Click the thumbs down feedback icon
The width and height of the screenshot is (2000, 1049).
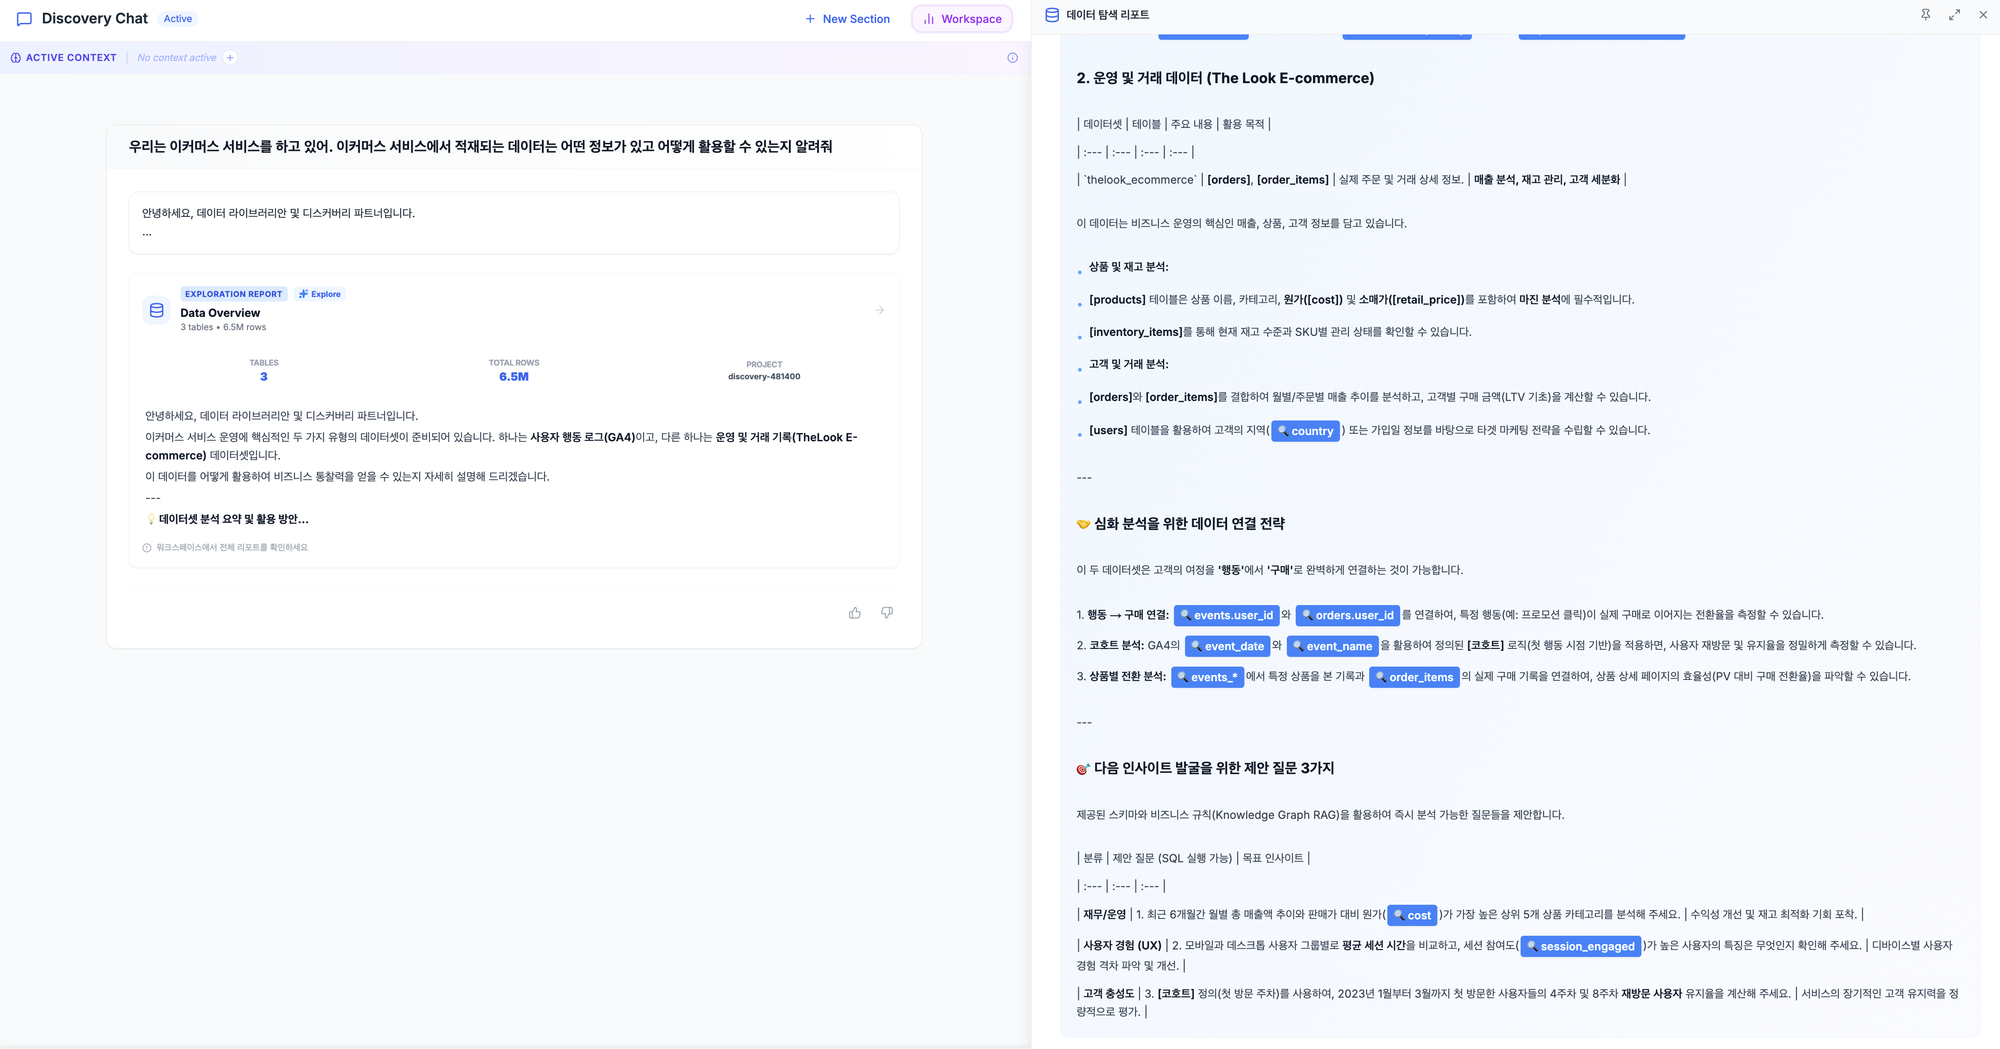tap(886, 613)
